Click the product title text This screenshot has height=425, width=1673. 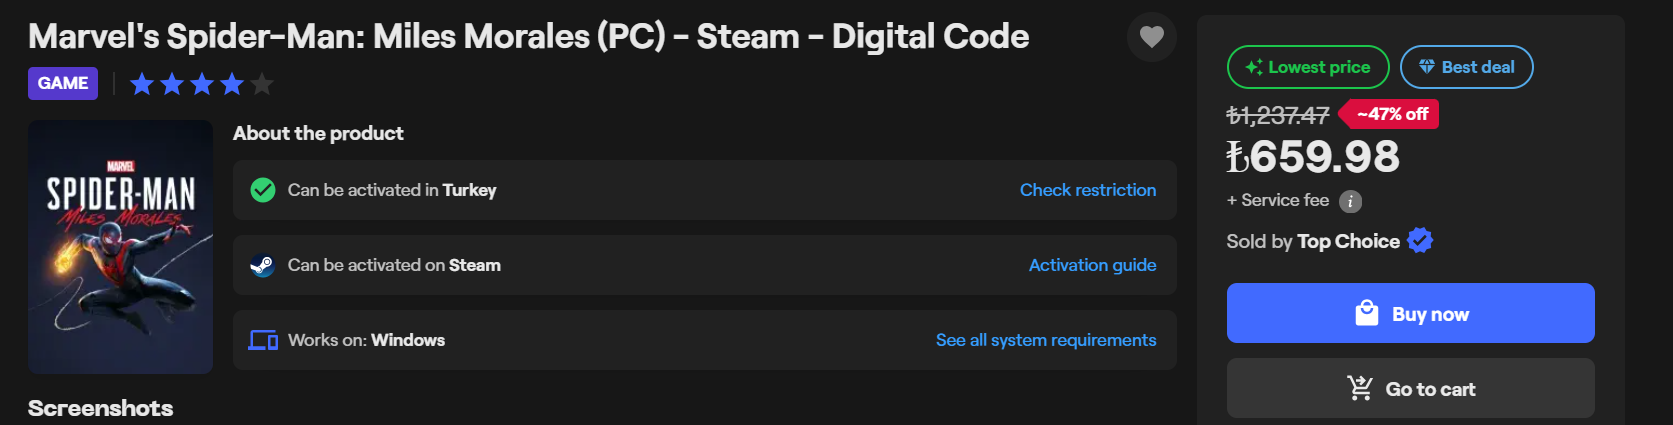tap(528, 37)
